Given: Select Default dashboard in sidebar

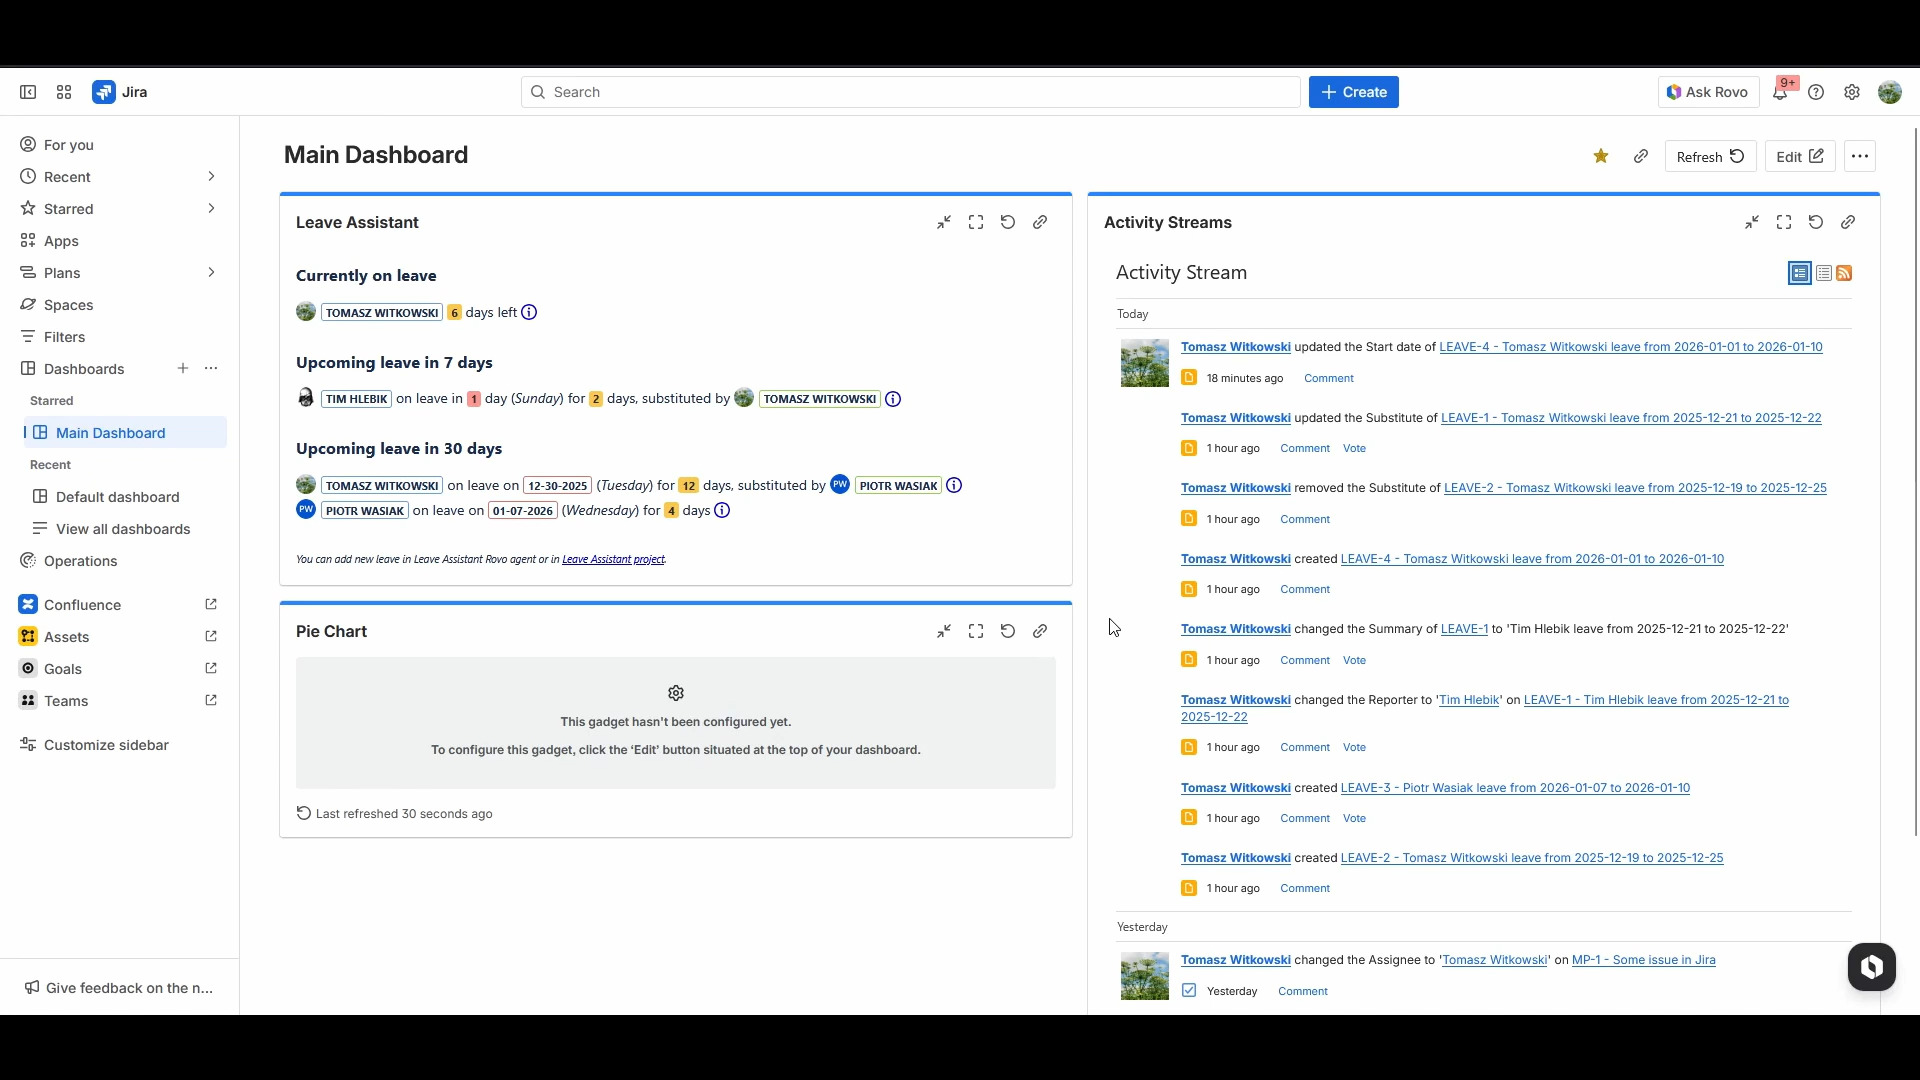Looking at the screenshot, I should click(x=117, y=497).
